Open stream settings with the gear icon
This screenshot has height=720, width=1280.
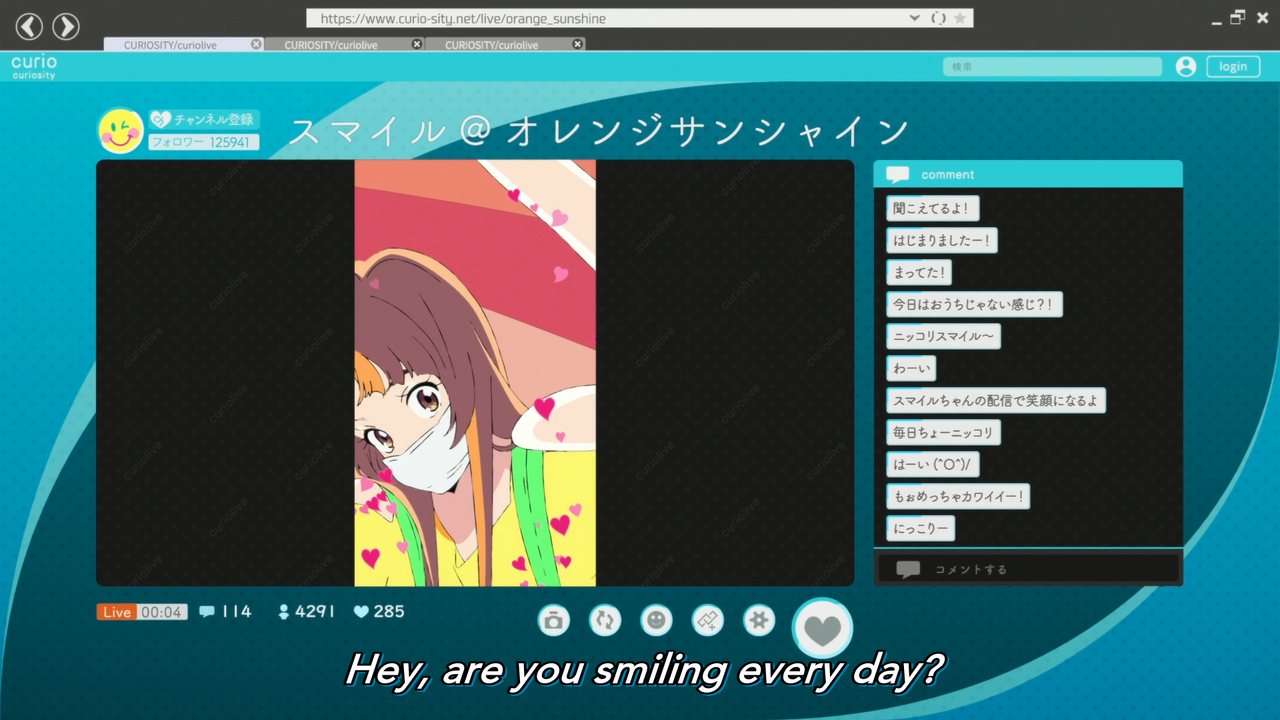click(x=759, y=621)
